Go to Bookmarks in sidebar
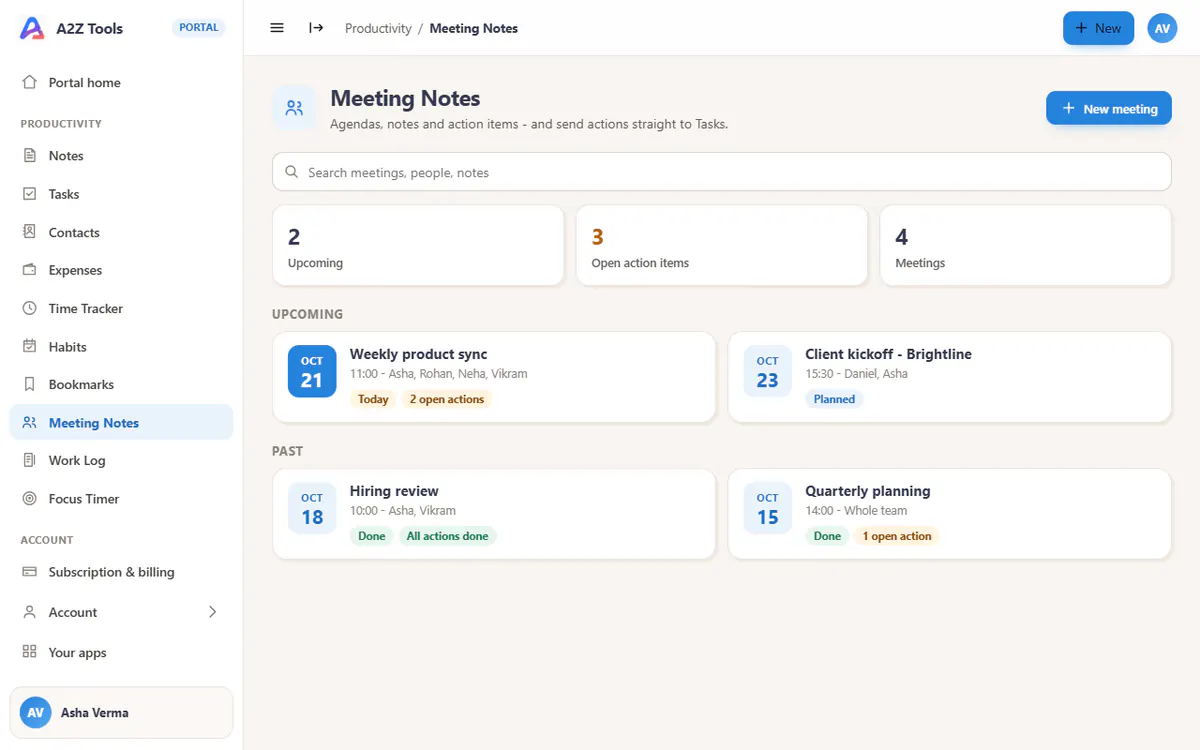Screen dimensions: 1200x750 (x=121, y=384)
